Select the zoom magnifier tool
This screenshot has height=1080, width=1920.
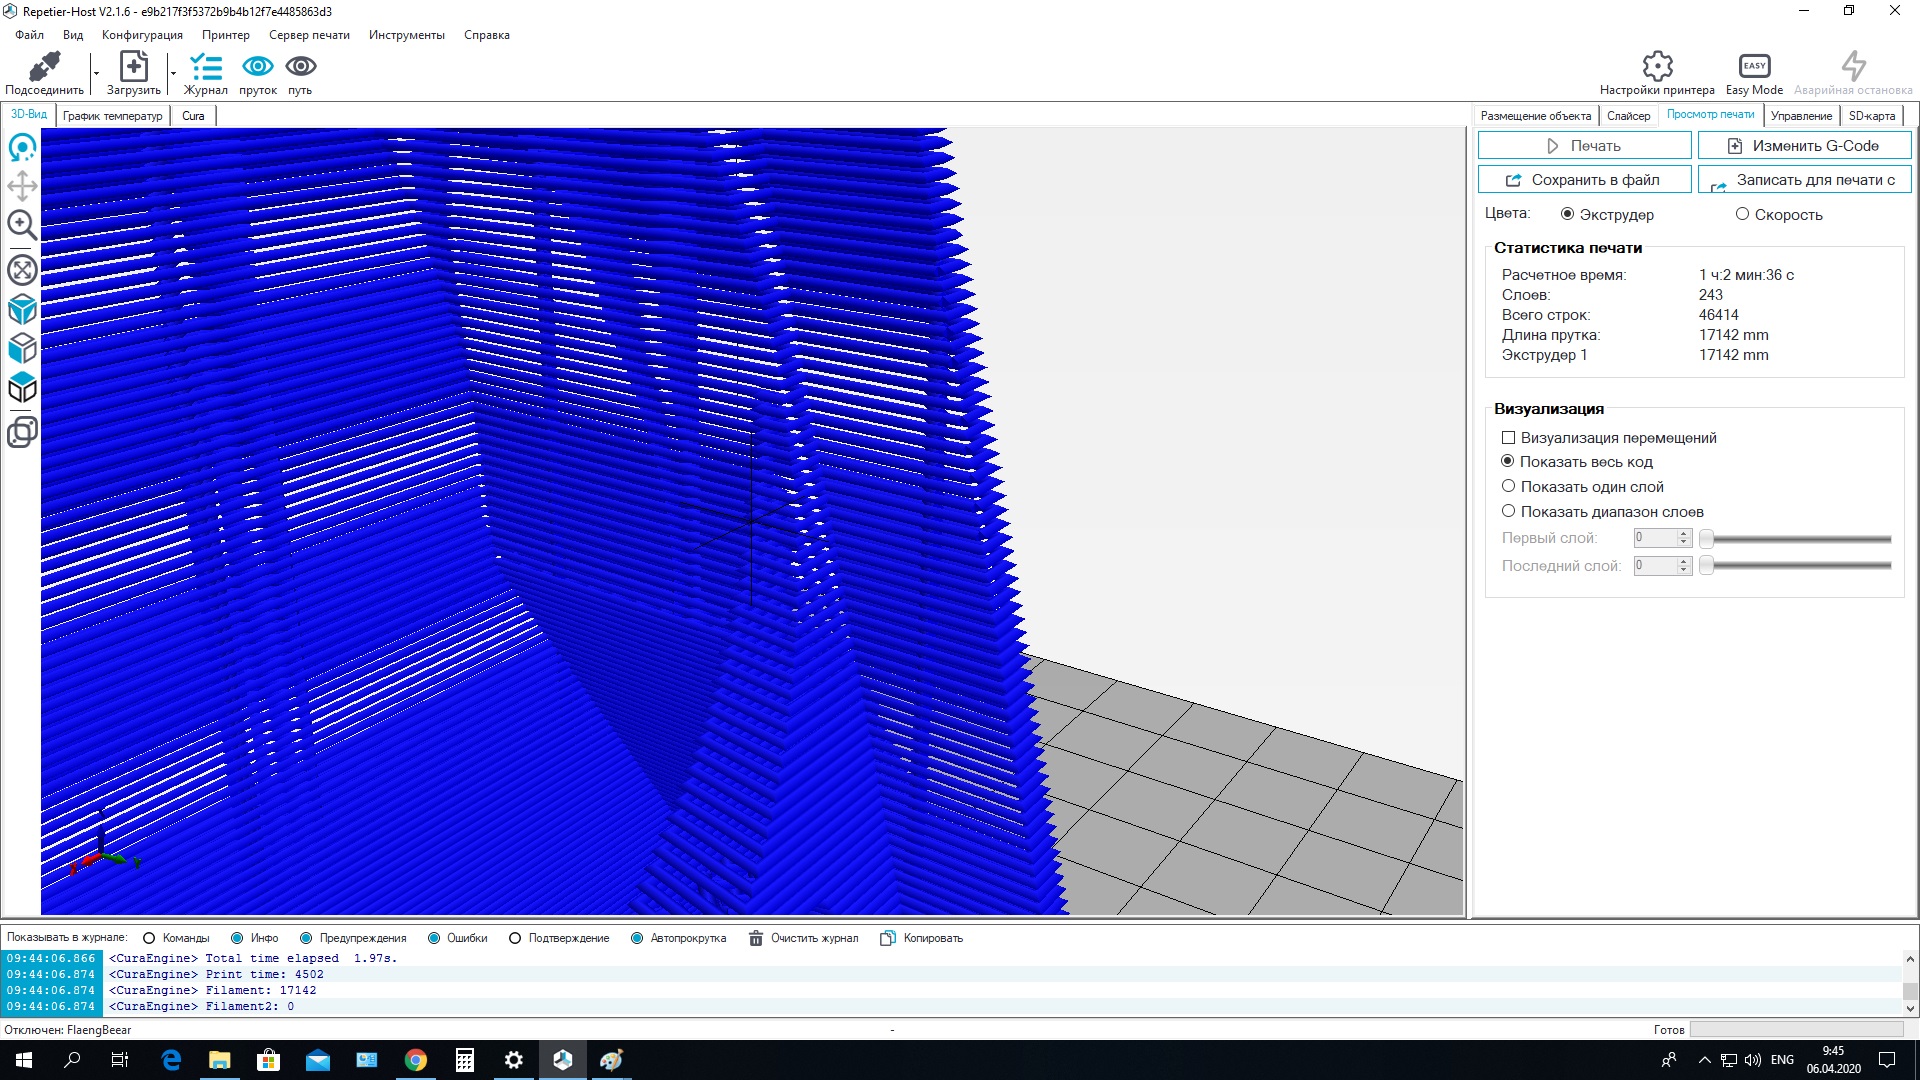click(22, 225)
